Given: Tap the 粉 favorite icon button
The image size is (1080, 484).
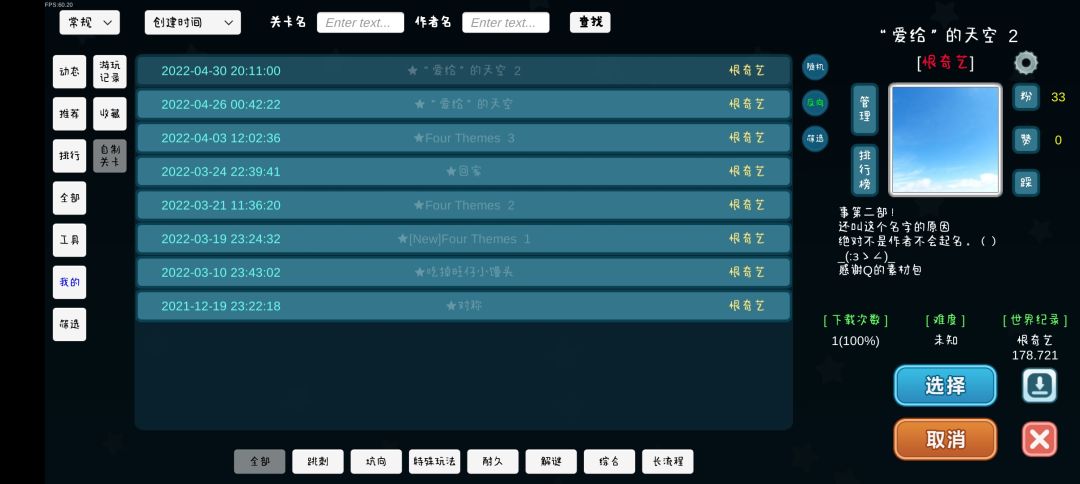Looking at the screenshot, I should [1026, 97].
